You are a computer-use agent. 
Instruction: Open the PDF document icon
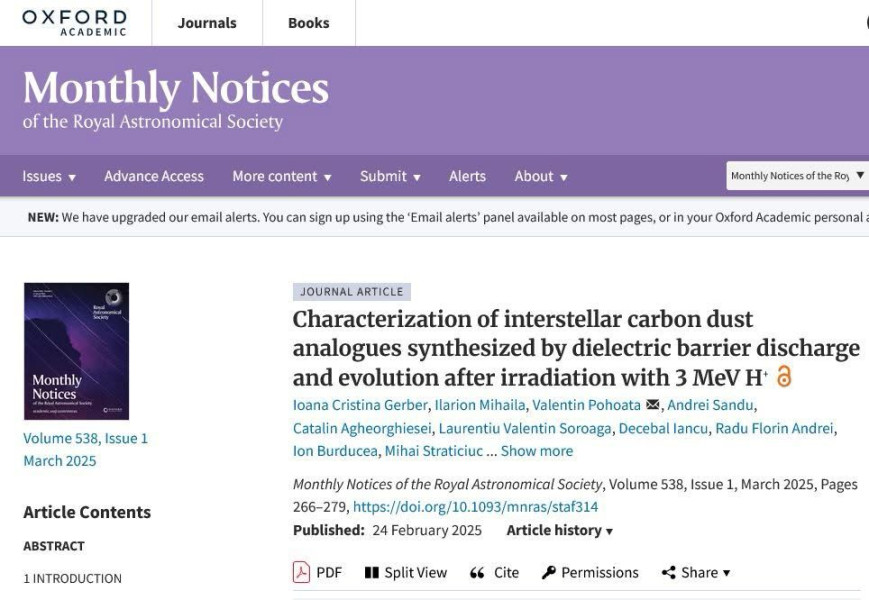tap(301, 572)
